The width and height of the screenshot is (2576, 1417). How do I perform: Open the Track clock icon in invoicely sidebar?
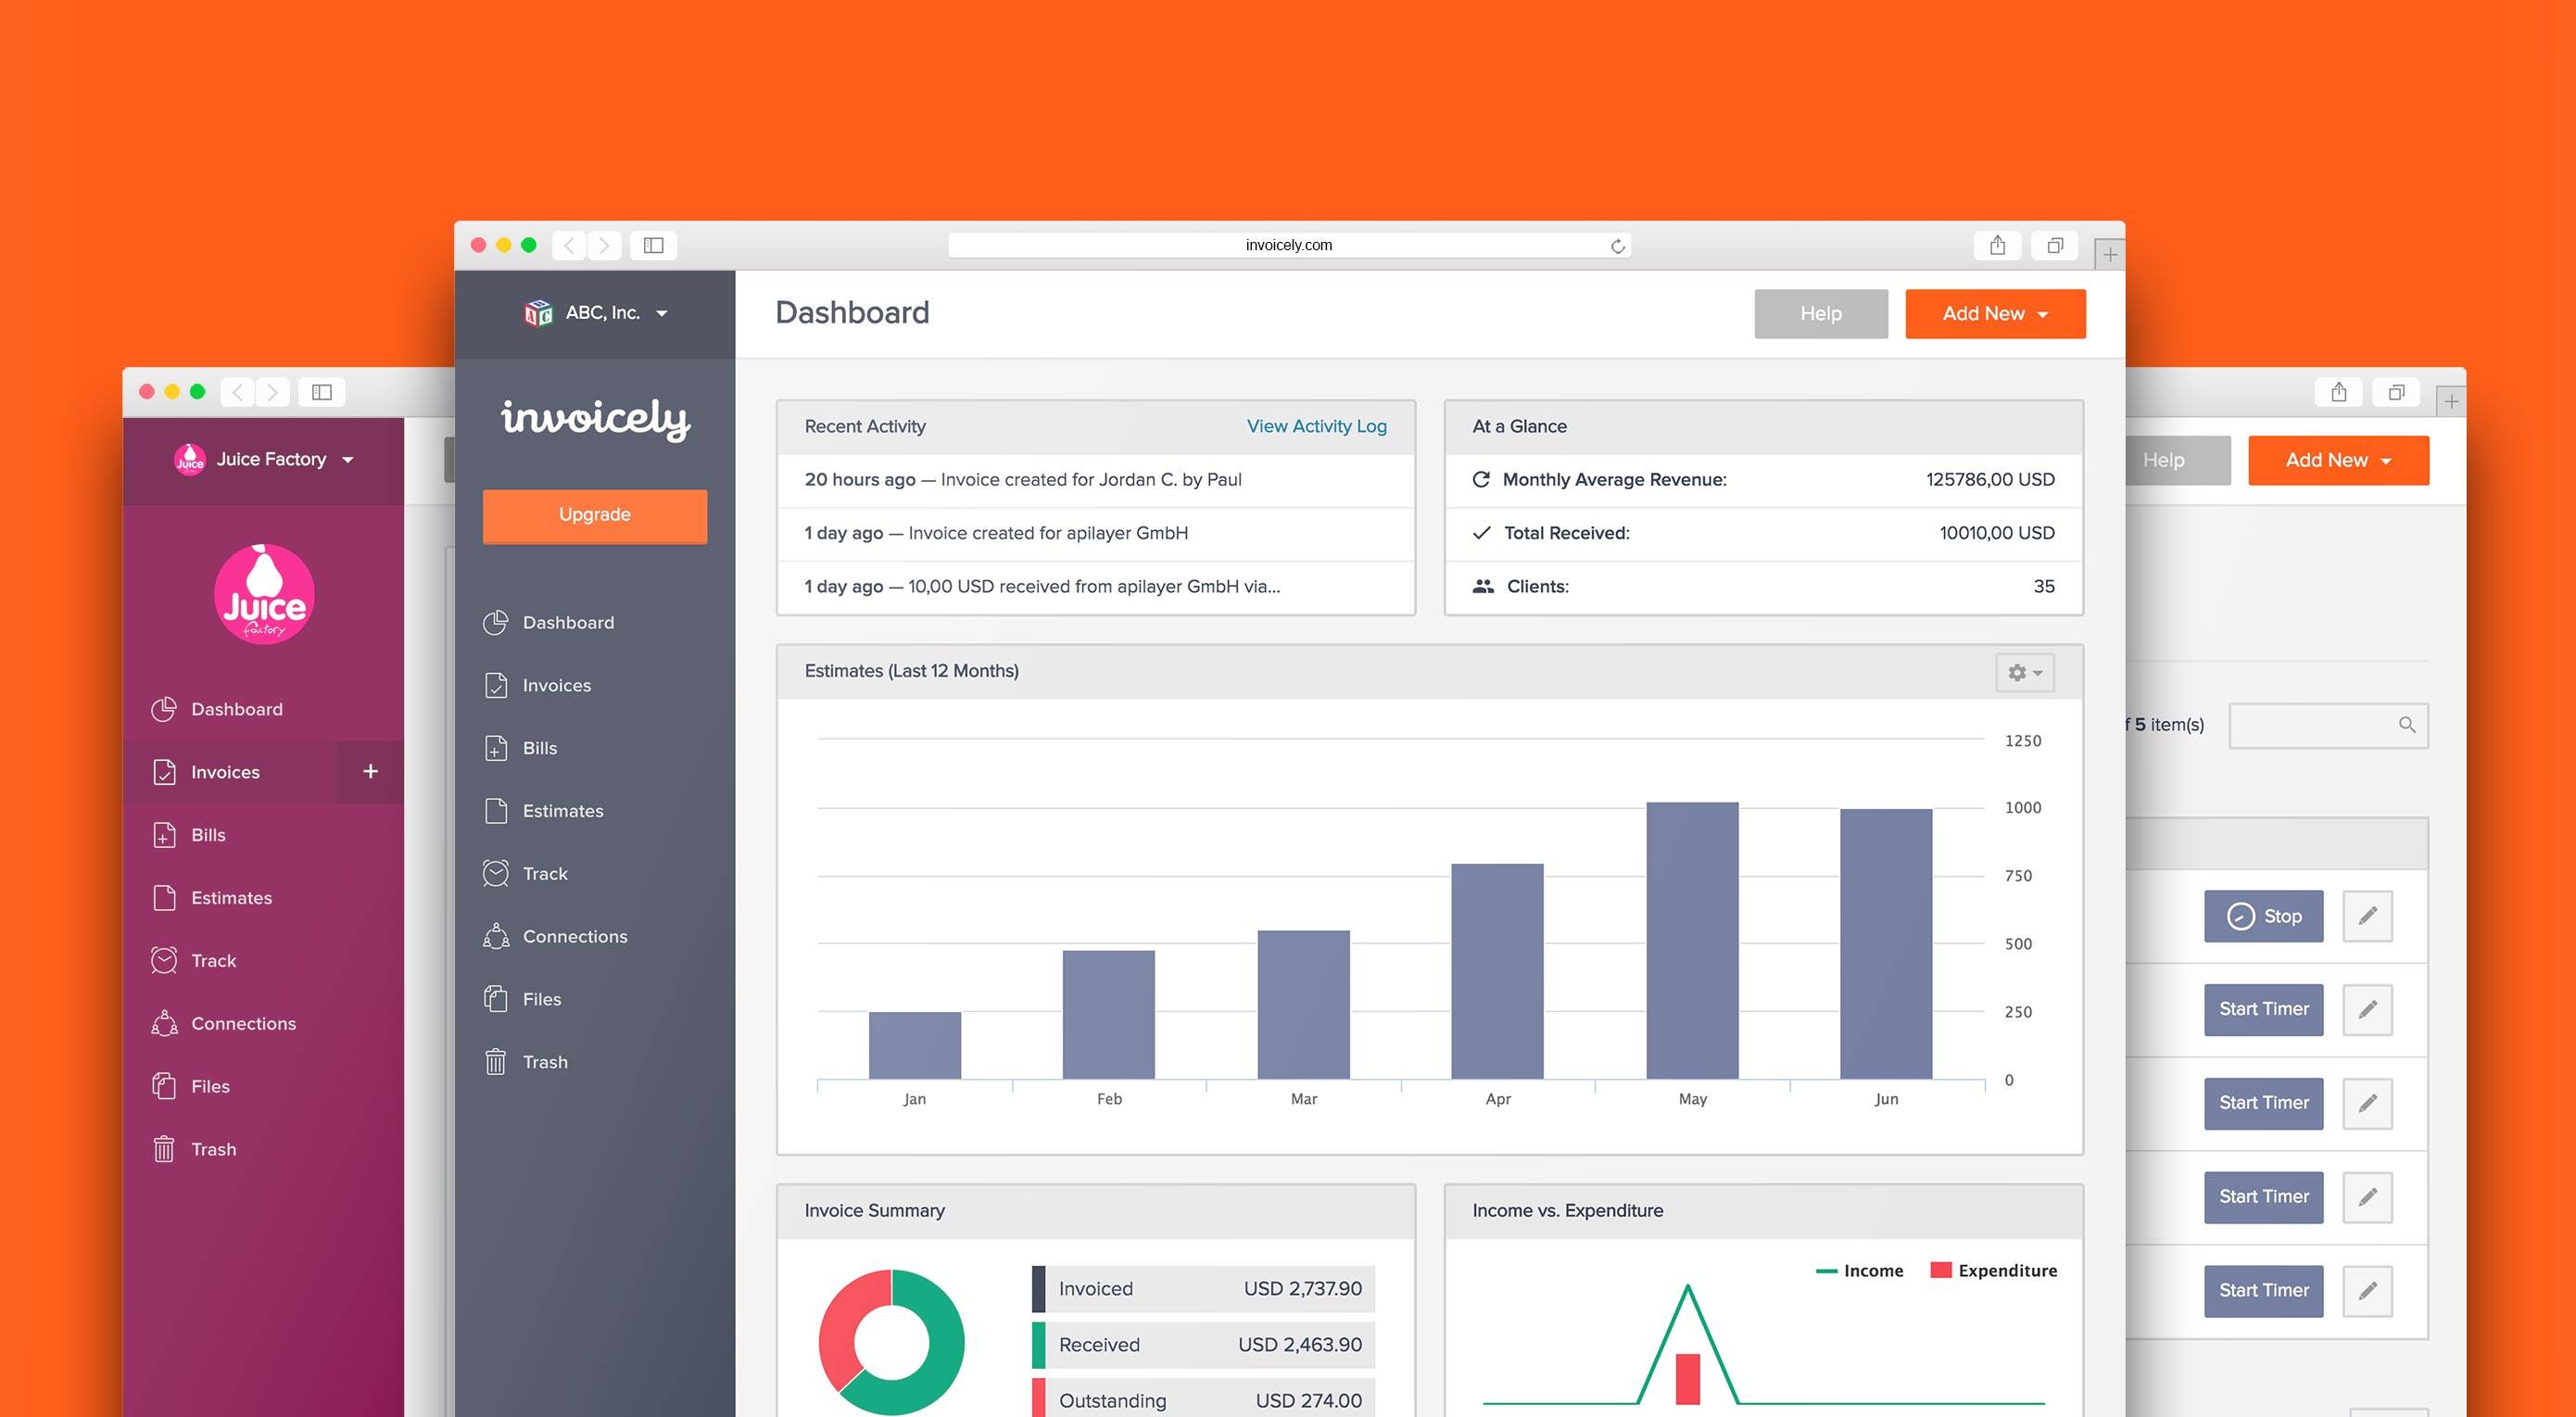[496, 873]
